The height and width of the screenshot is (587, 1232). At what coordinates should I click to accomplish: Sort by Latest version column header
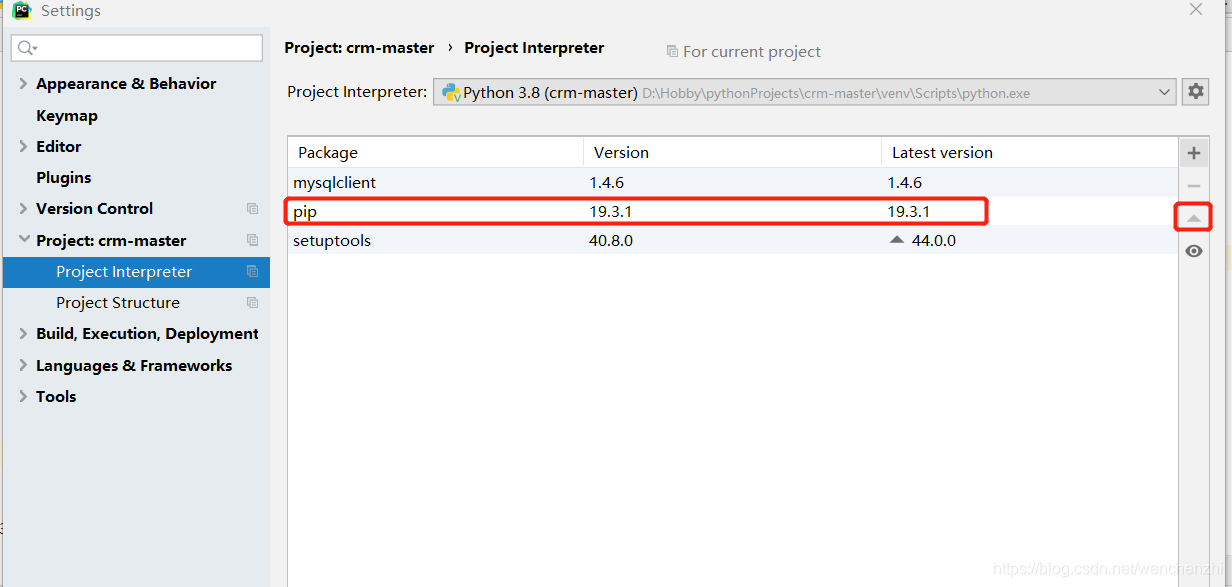(1030, 153)
